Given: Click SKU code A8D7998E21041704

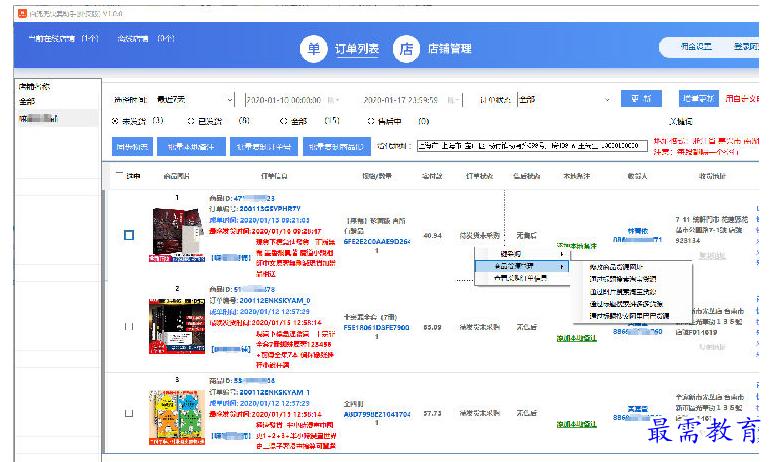Looking at the screenshot, I should click(x=377, y=414).
